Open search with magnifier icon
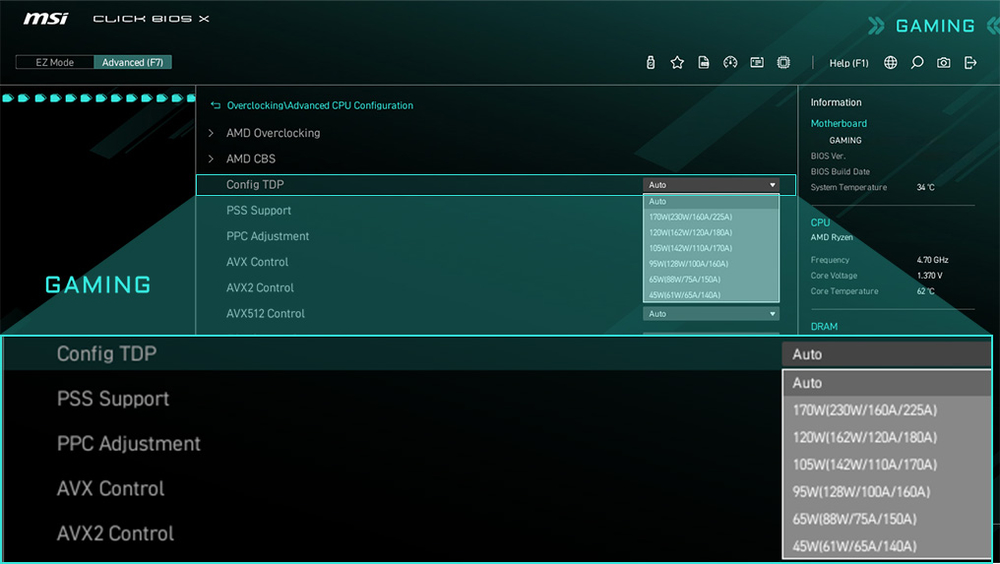Viewport: 1000px width, 564px height. [917, 63]
